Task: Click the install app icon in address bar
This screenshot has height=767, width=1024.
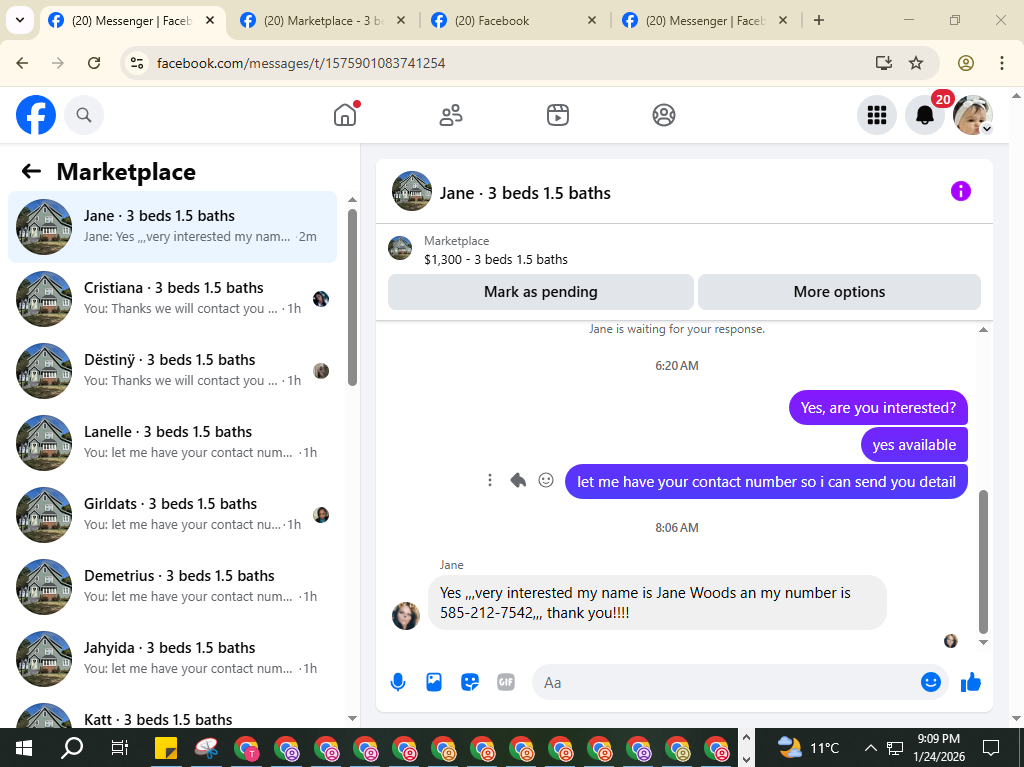Action: tap(884, 63)
